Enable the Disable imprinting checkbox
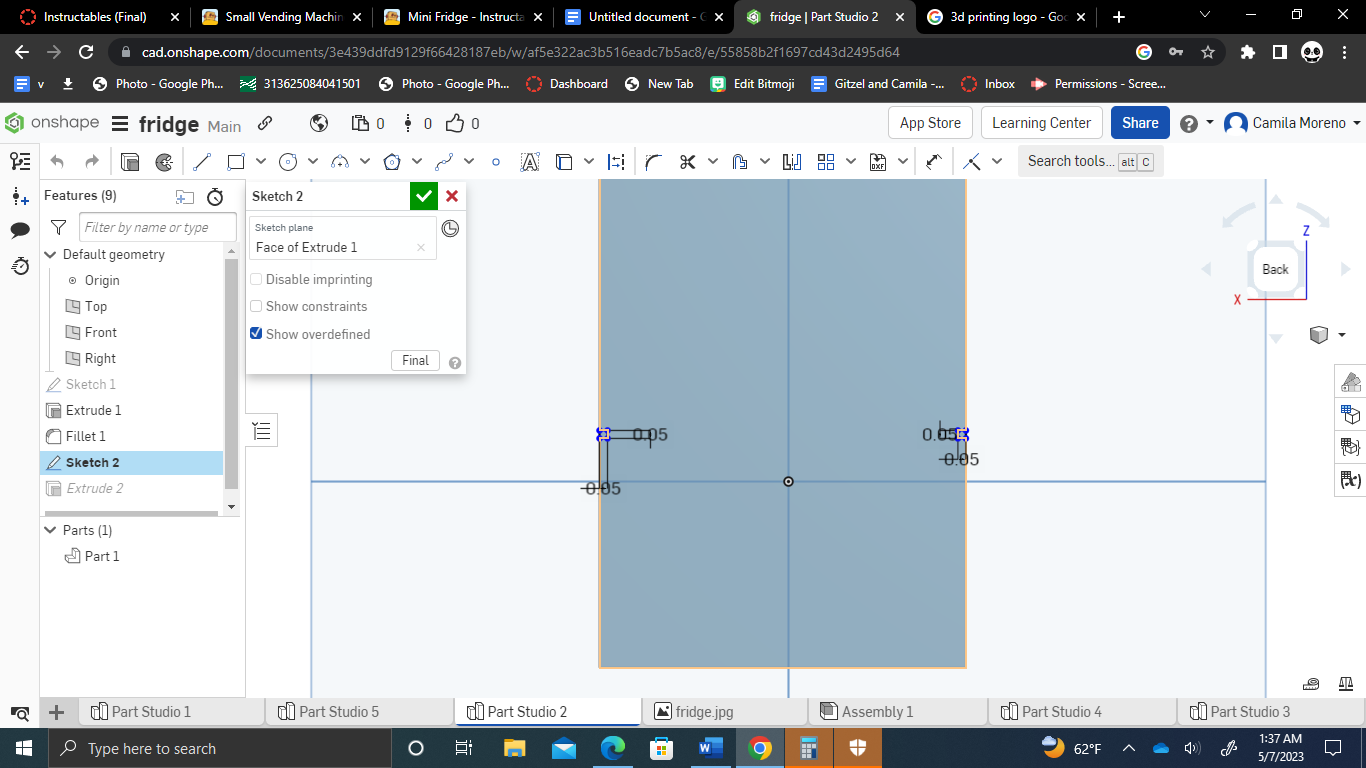The height and width of the screenshot is (768, 1366). [256, 279]
